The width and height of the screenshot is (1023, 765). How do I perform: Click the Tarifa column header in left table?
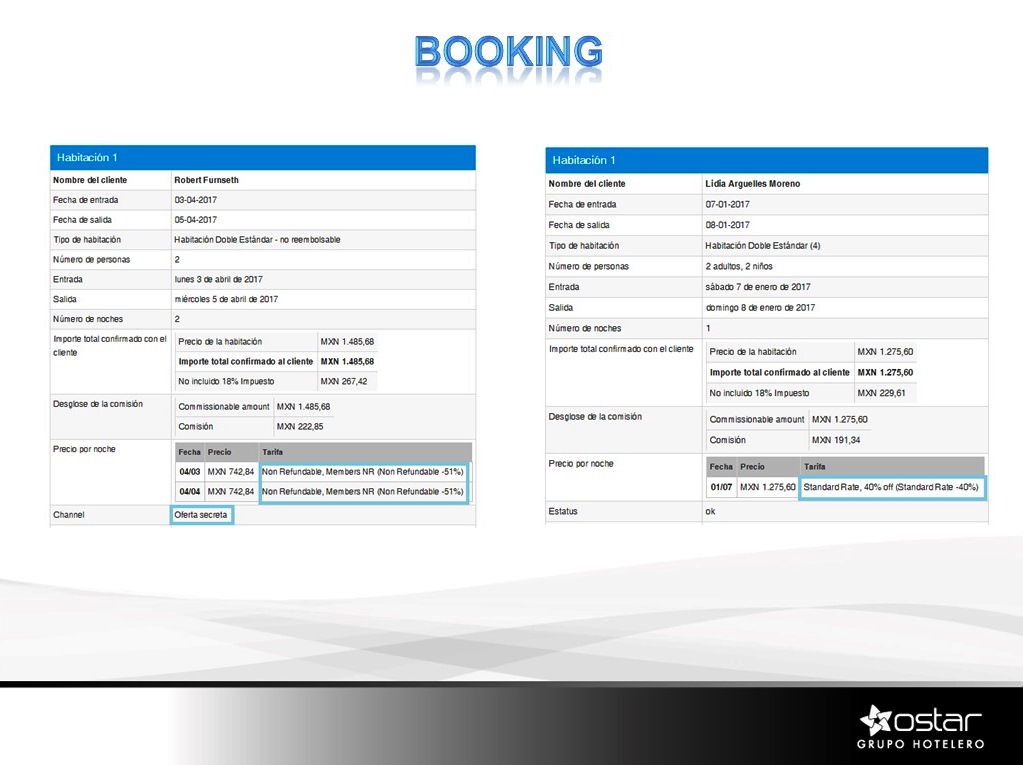272,452
